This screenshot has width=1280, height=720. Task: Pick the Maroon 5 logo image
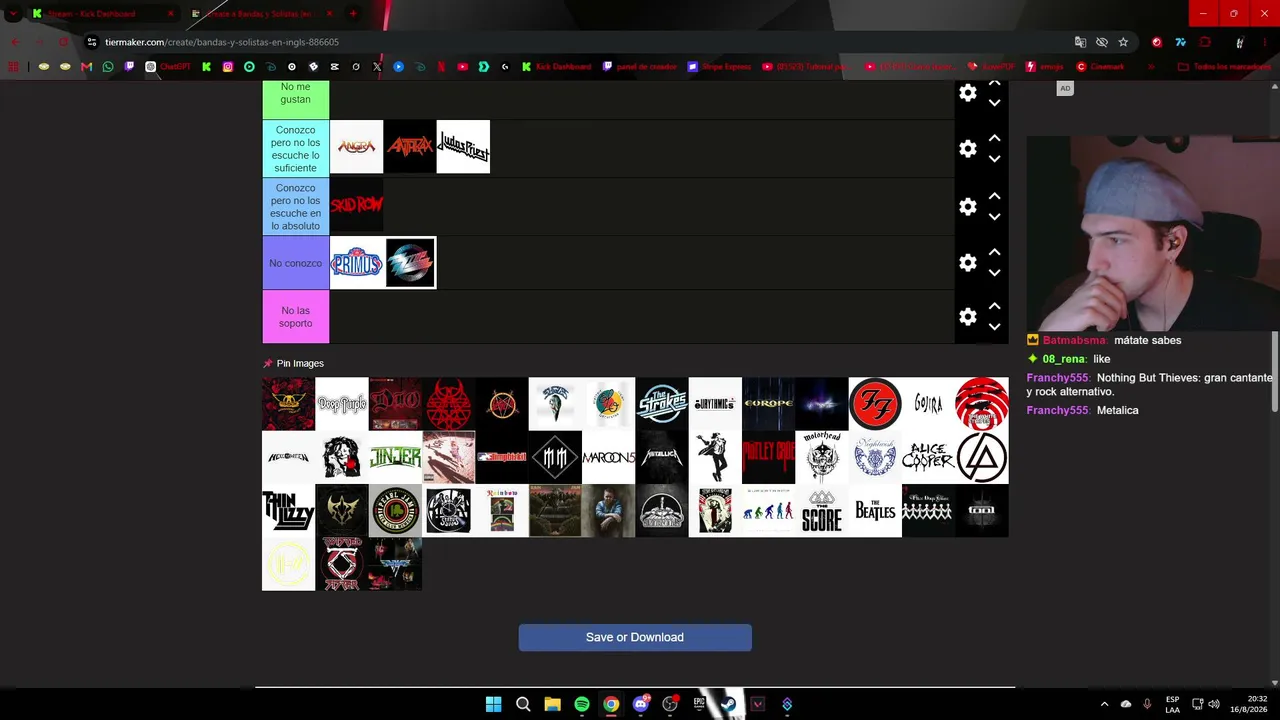click(x=608, y=457)
